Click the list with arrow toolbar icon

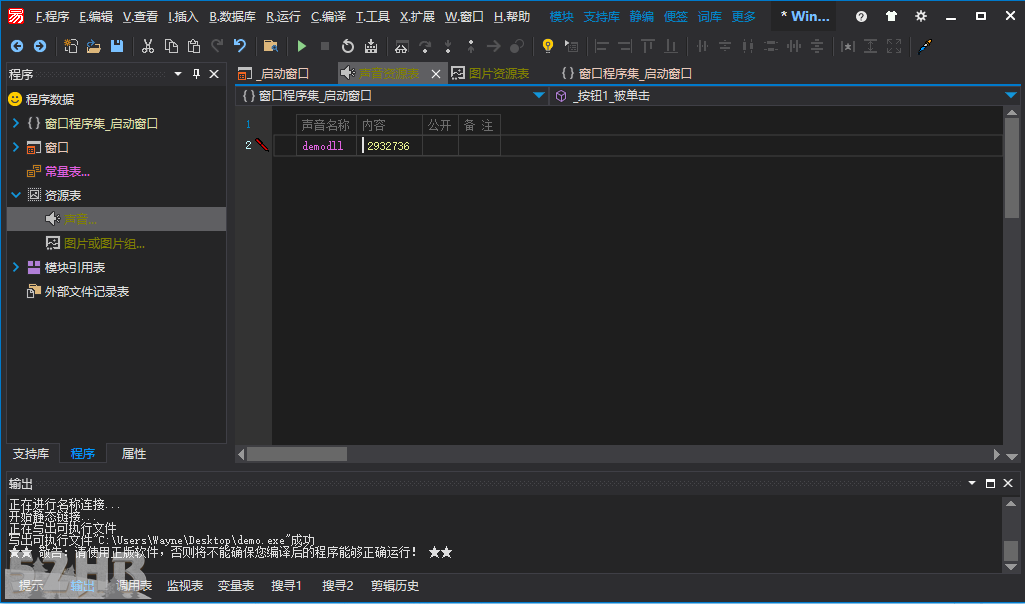[571, 46]
